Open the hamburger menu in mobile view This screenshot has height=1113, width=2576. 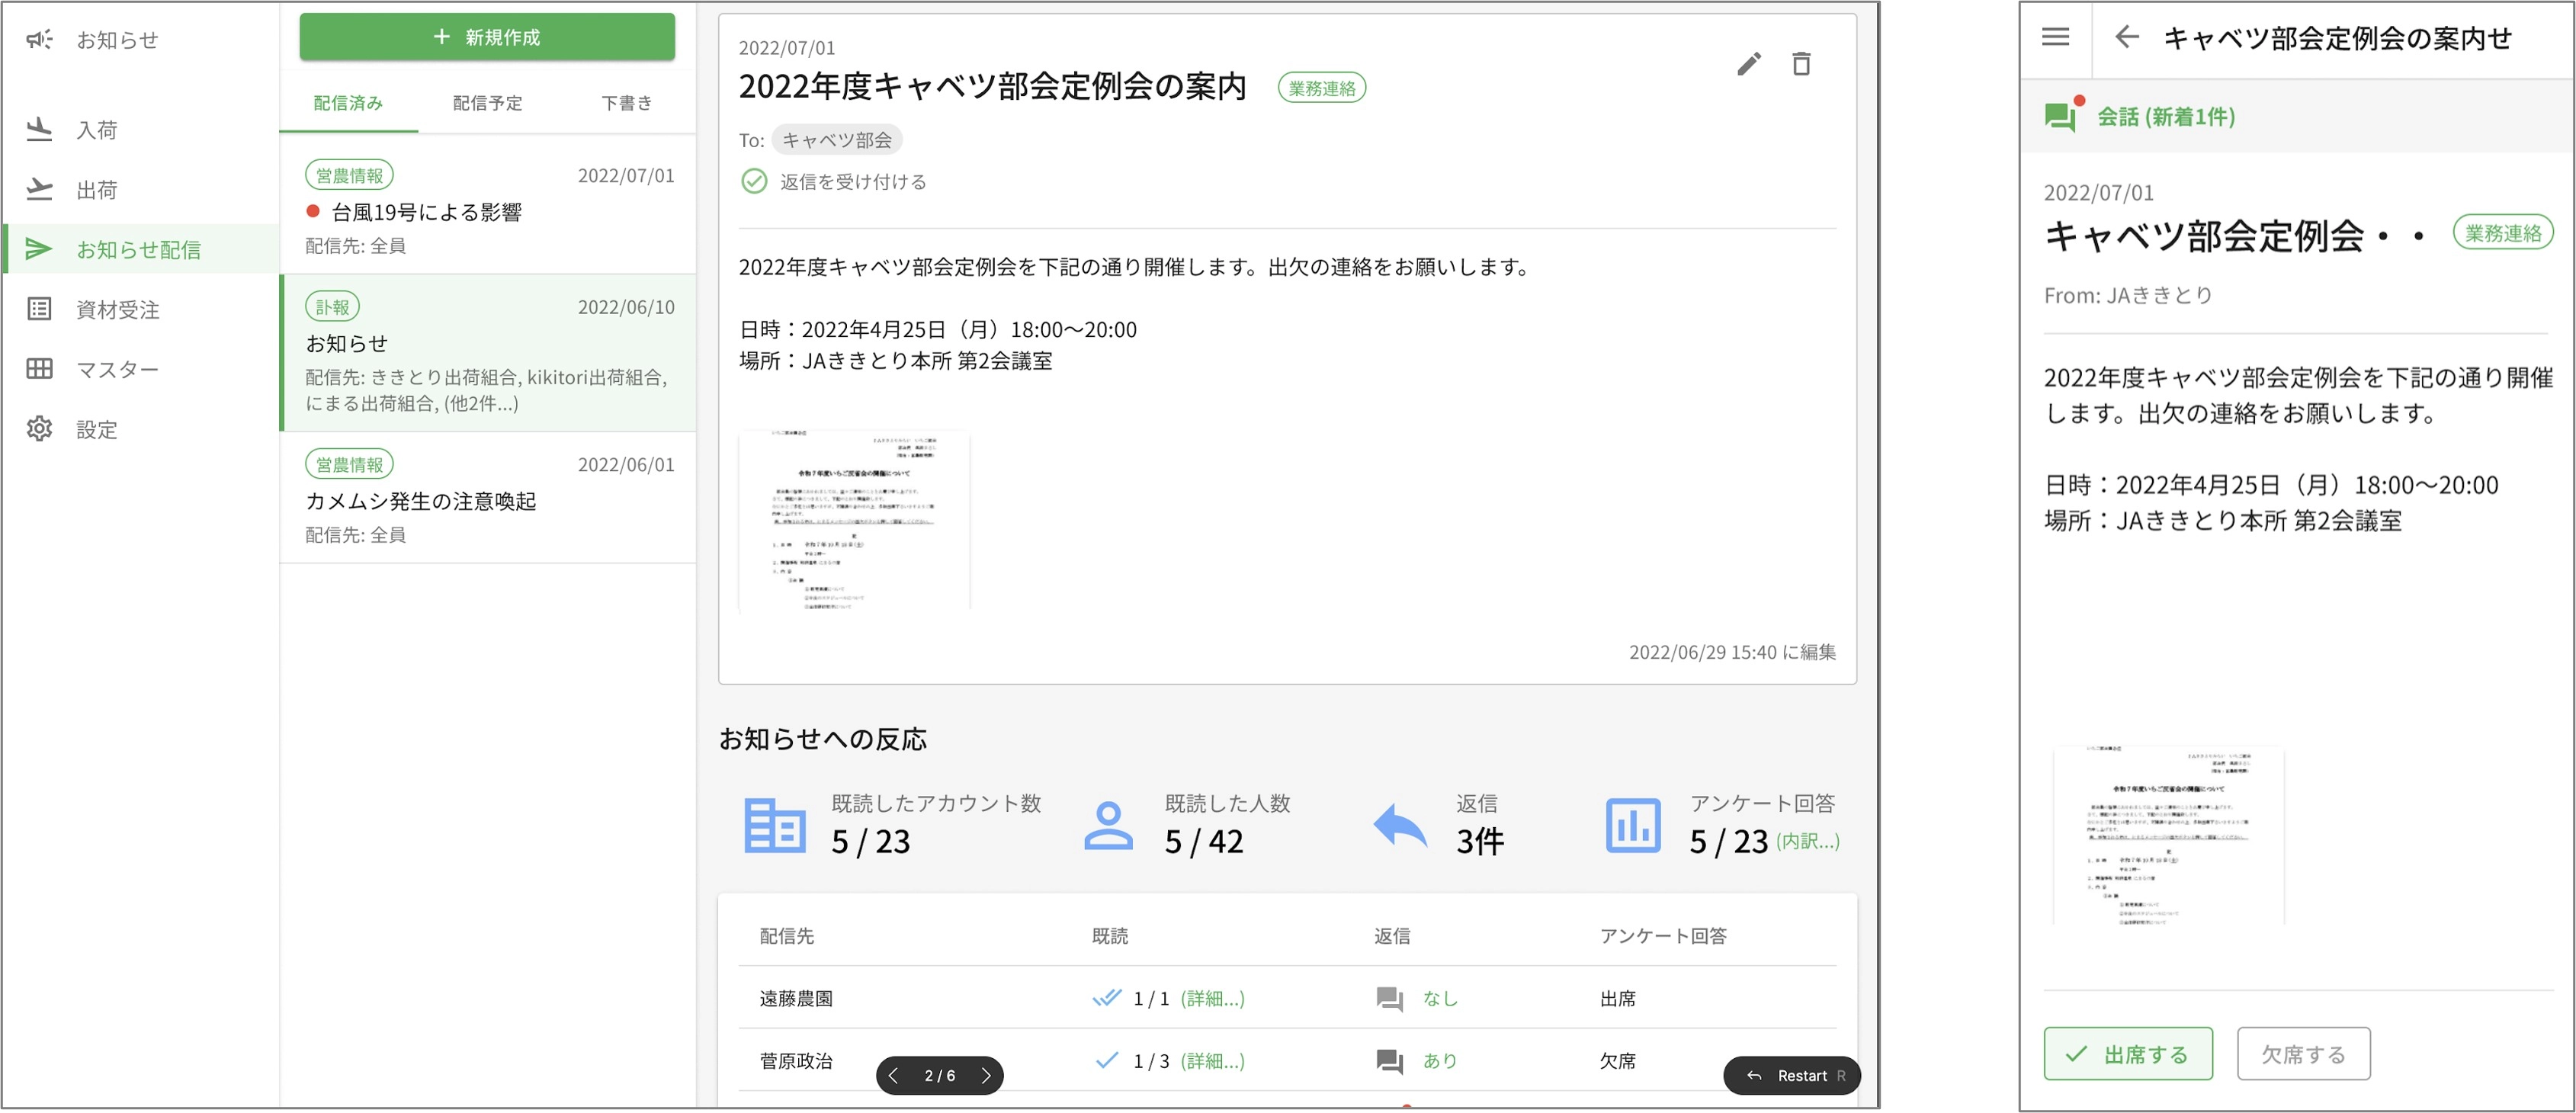pyautogui.click(x=2055, y=38)
